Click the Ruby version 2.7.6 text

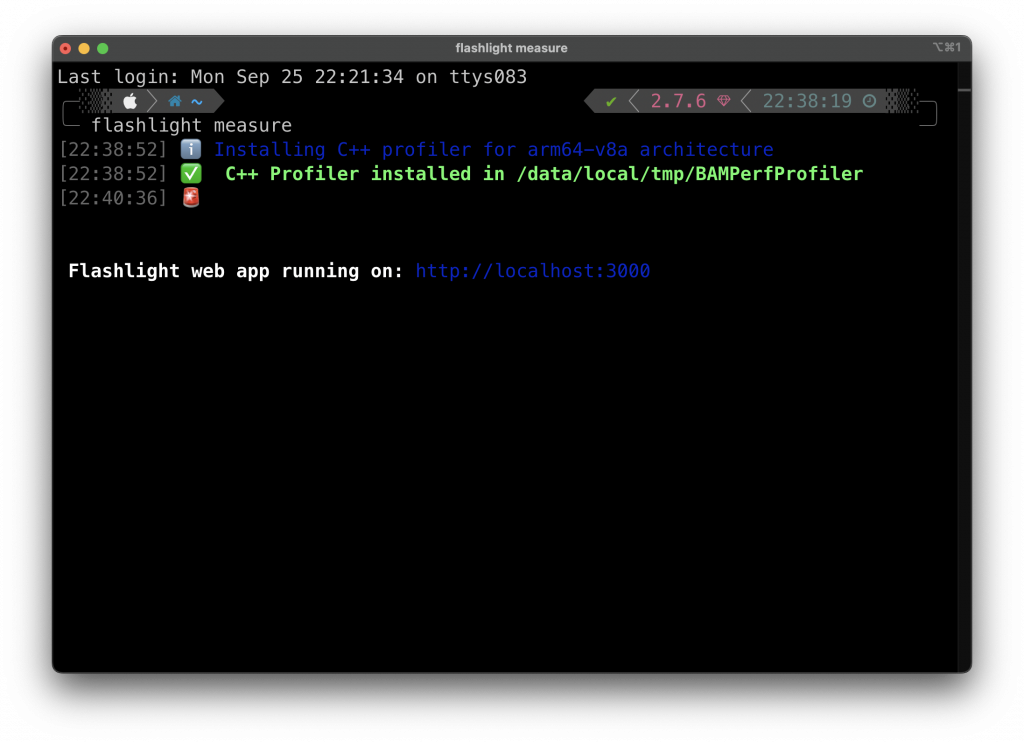tap(678, 101)
